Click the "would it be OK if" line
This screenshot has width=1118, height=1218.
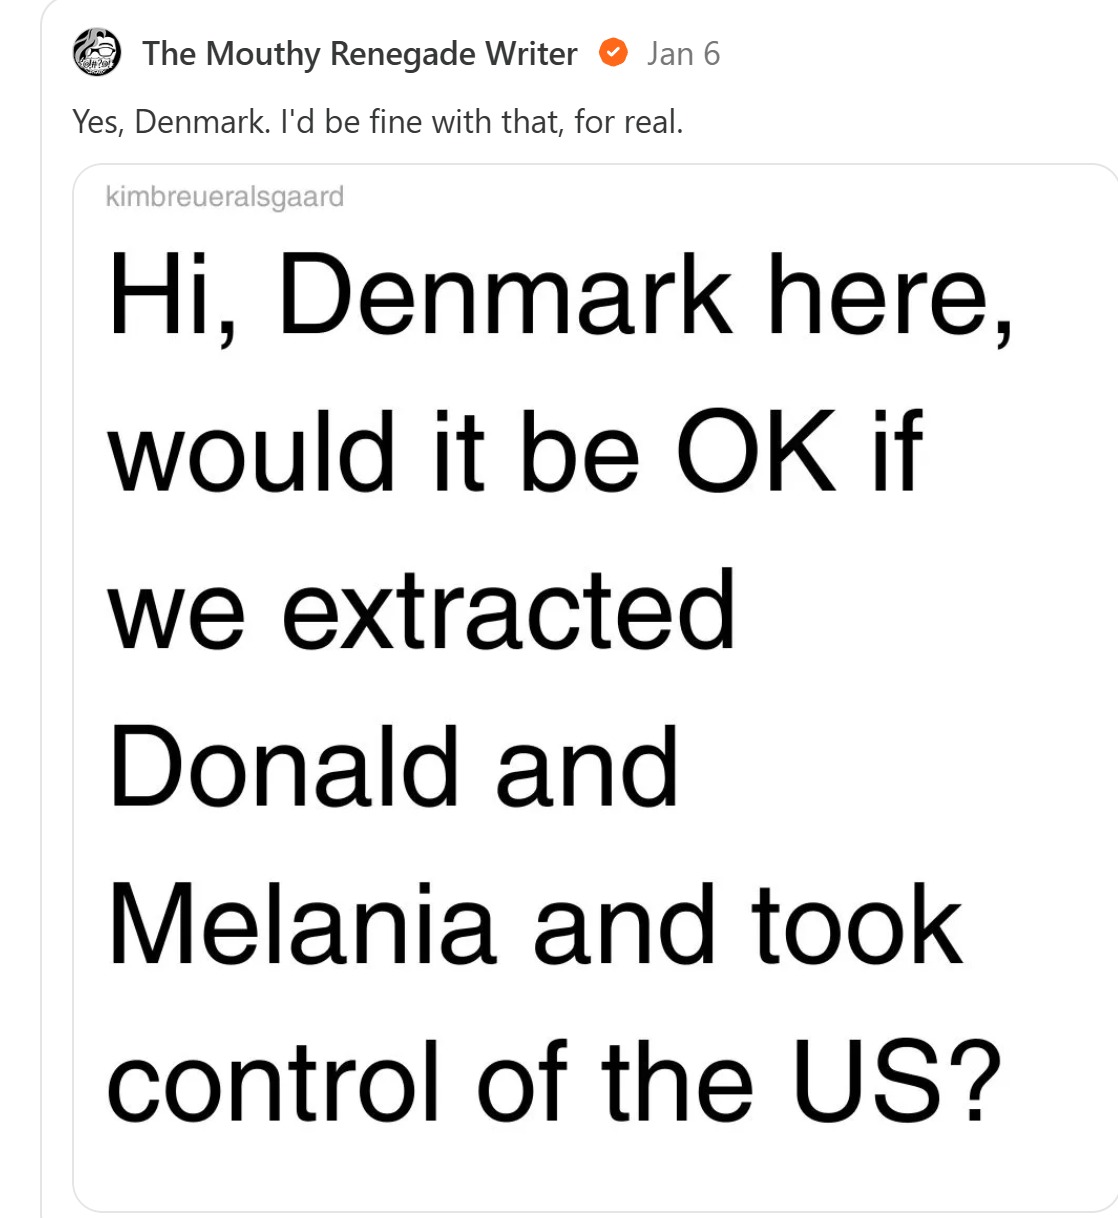(515, 452)
